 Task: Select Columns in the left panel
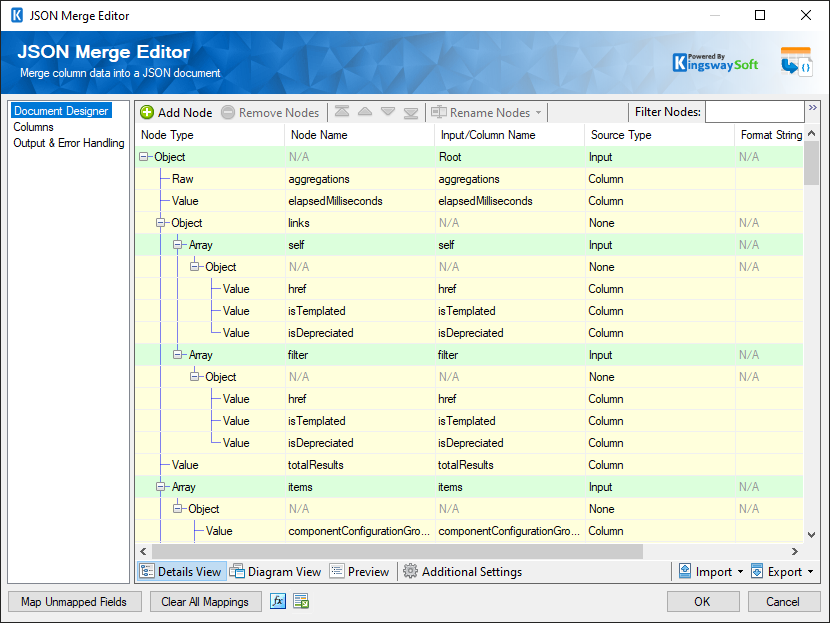click(33, 127)
